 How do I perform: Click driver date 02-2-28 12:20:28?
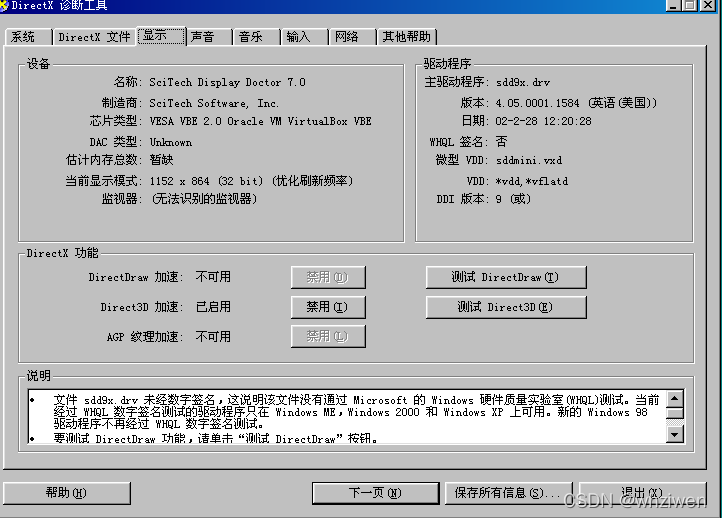[543, 121]
